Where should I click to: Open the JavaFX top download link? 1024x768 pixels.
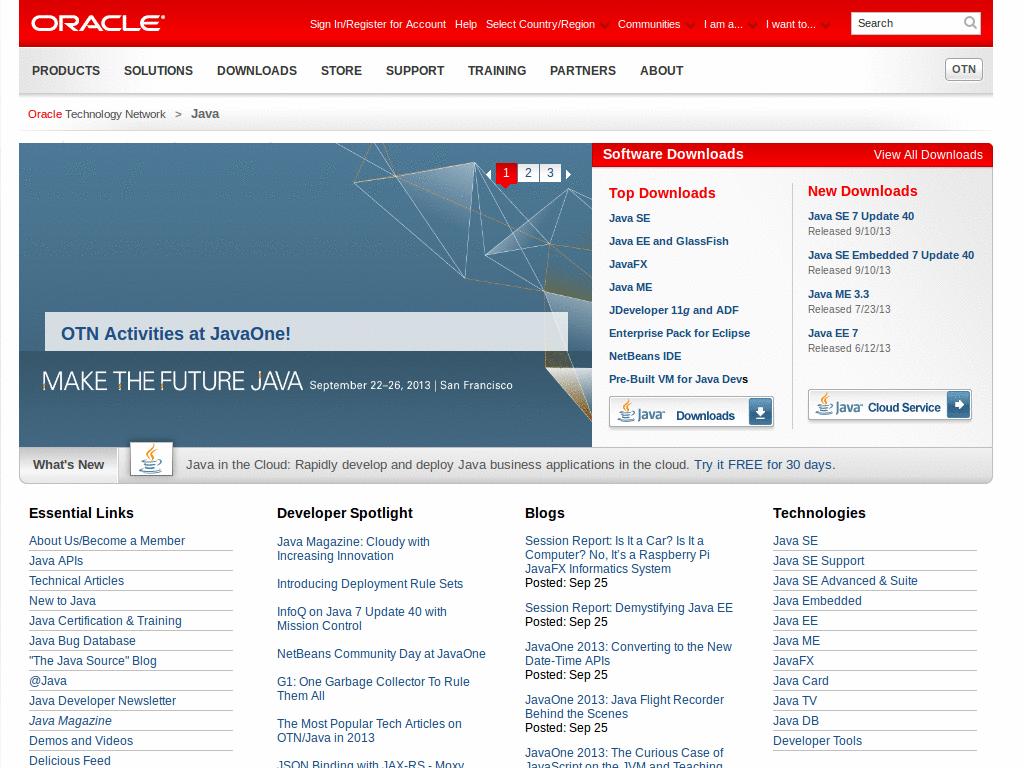[628, 264]
